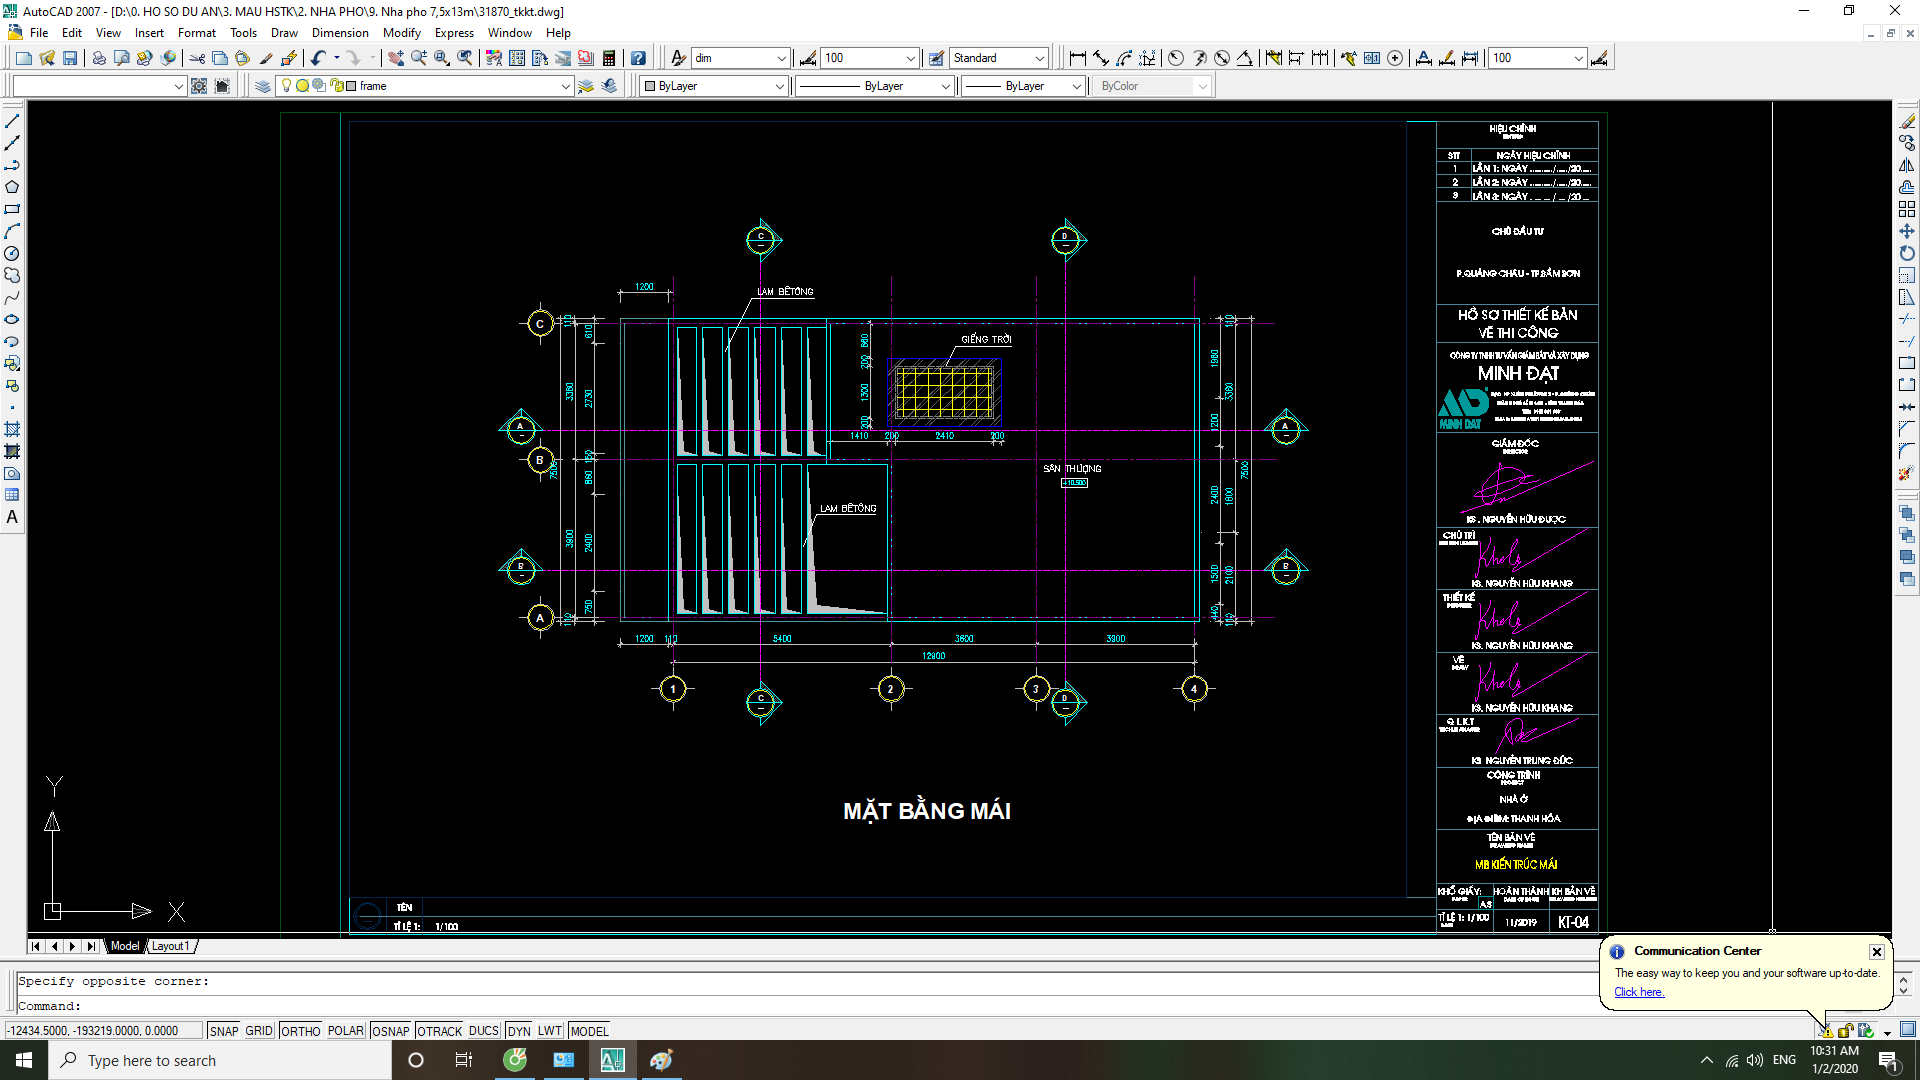Open Task View on the taskbar
The width and height of the screenshot is (1920, 1080).
coord(464,1060)
